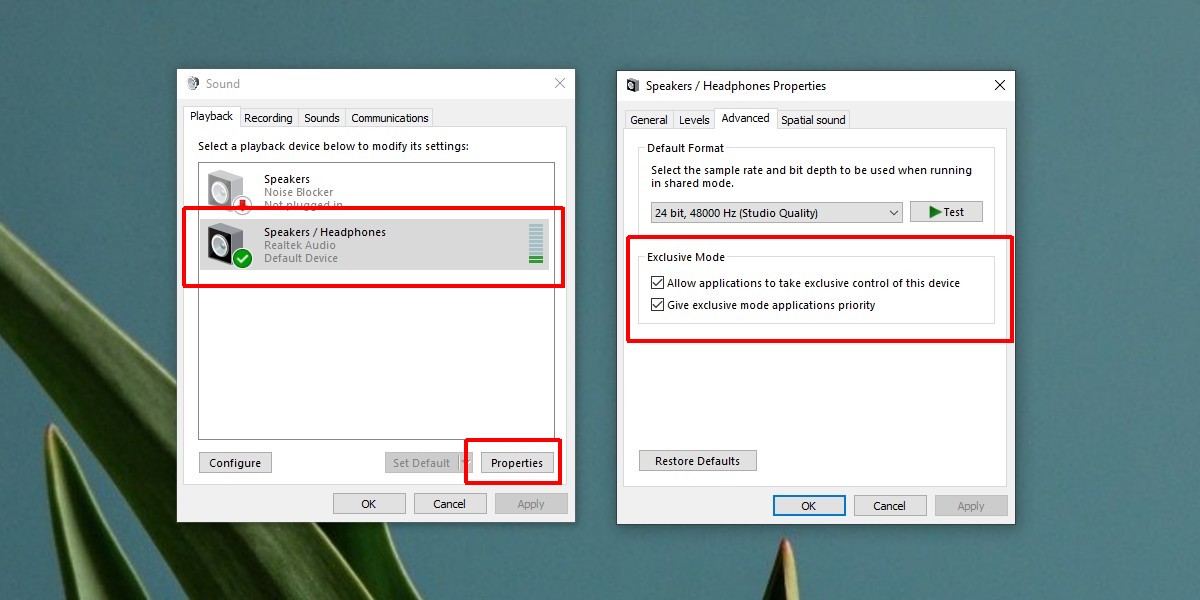Screen dimensions: 1200x600
Task: Switch to the Recording tab
Action: [x=269, y=118]
